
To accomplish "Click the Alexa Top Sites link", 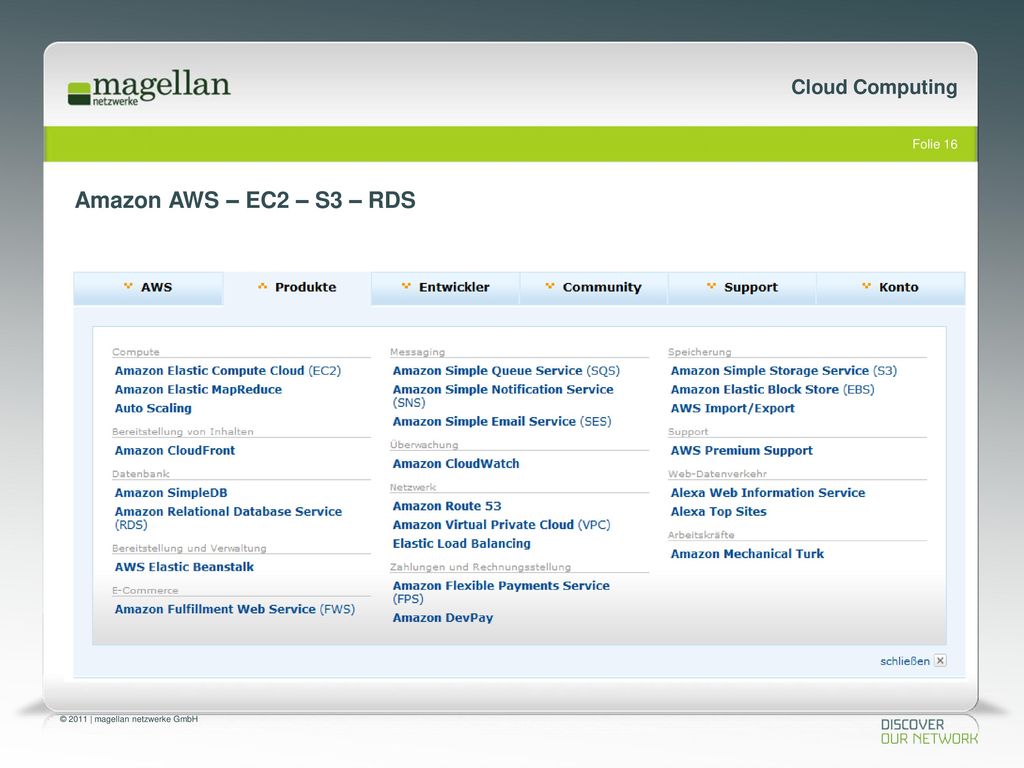I will pos(718,512).
